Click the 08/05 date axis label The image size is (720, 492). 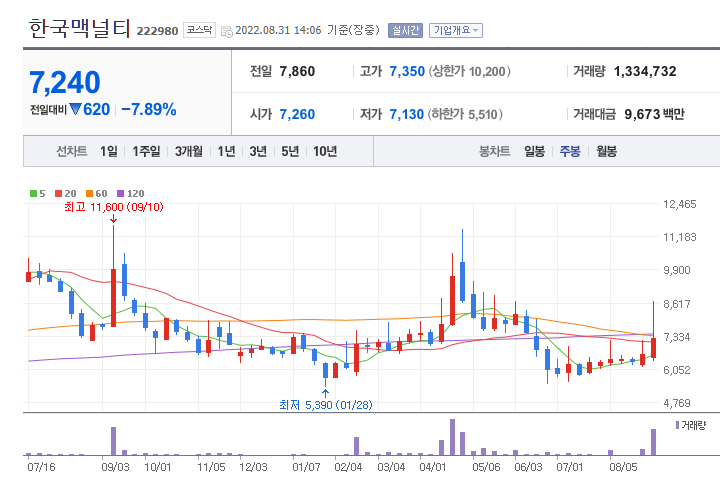coord(624,468)
